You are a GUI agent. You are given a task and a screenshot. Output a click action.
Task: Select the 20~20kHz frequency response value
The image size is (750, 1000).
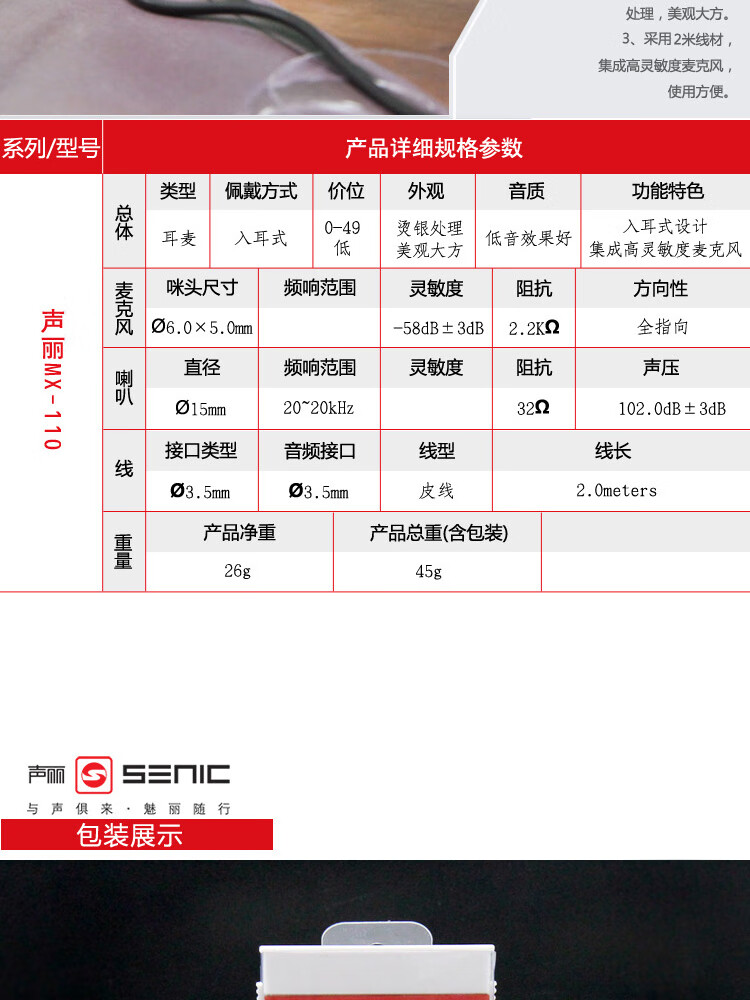tap(319, 408)
